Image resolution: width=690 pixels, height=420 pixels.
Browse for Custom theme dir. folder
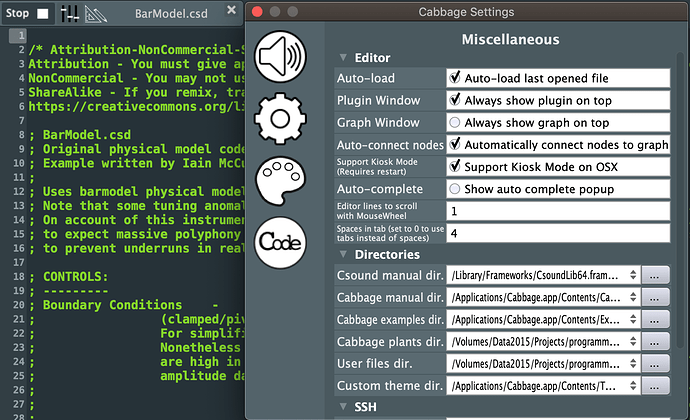tap(655, 386)
